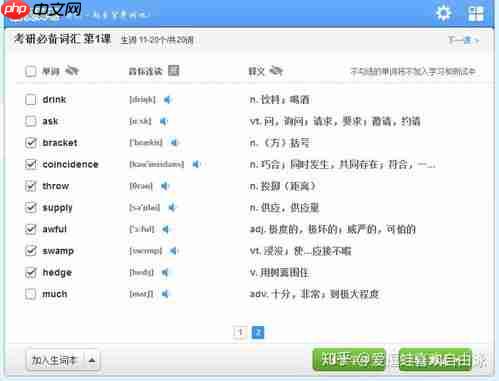Uncheck the swamp checkbox
This screenshot has height=381, width=499.
point(31,251)
